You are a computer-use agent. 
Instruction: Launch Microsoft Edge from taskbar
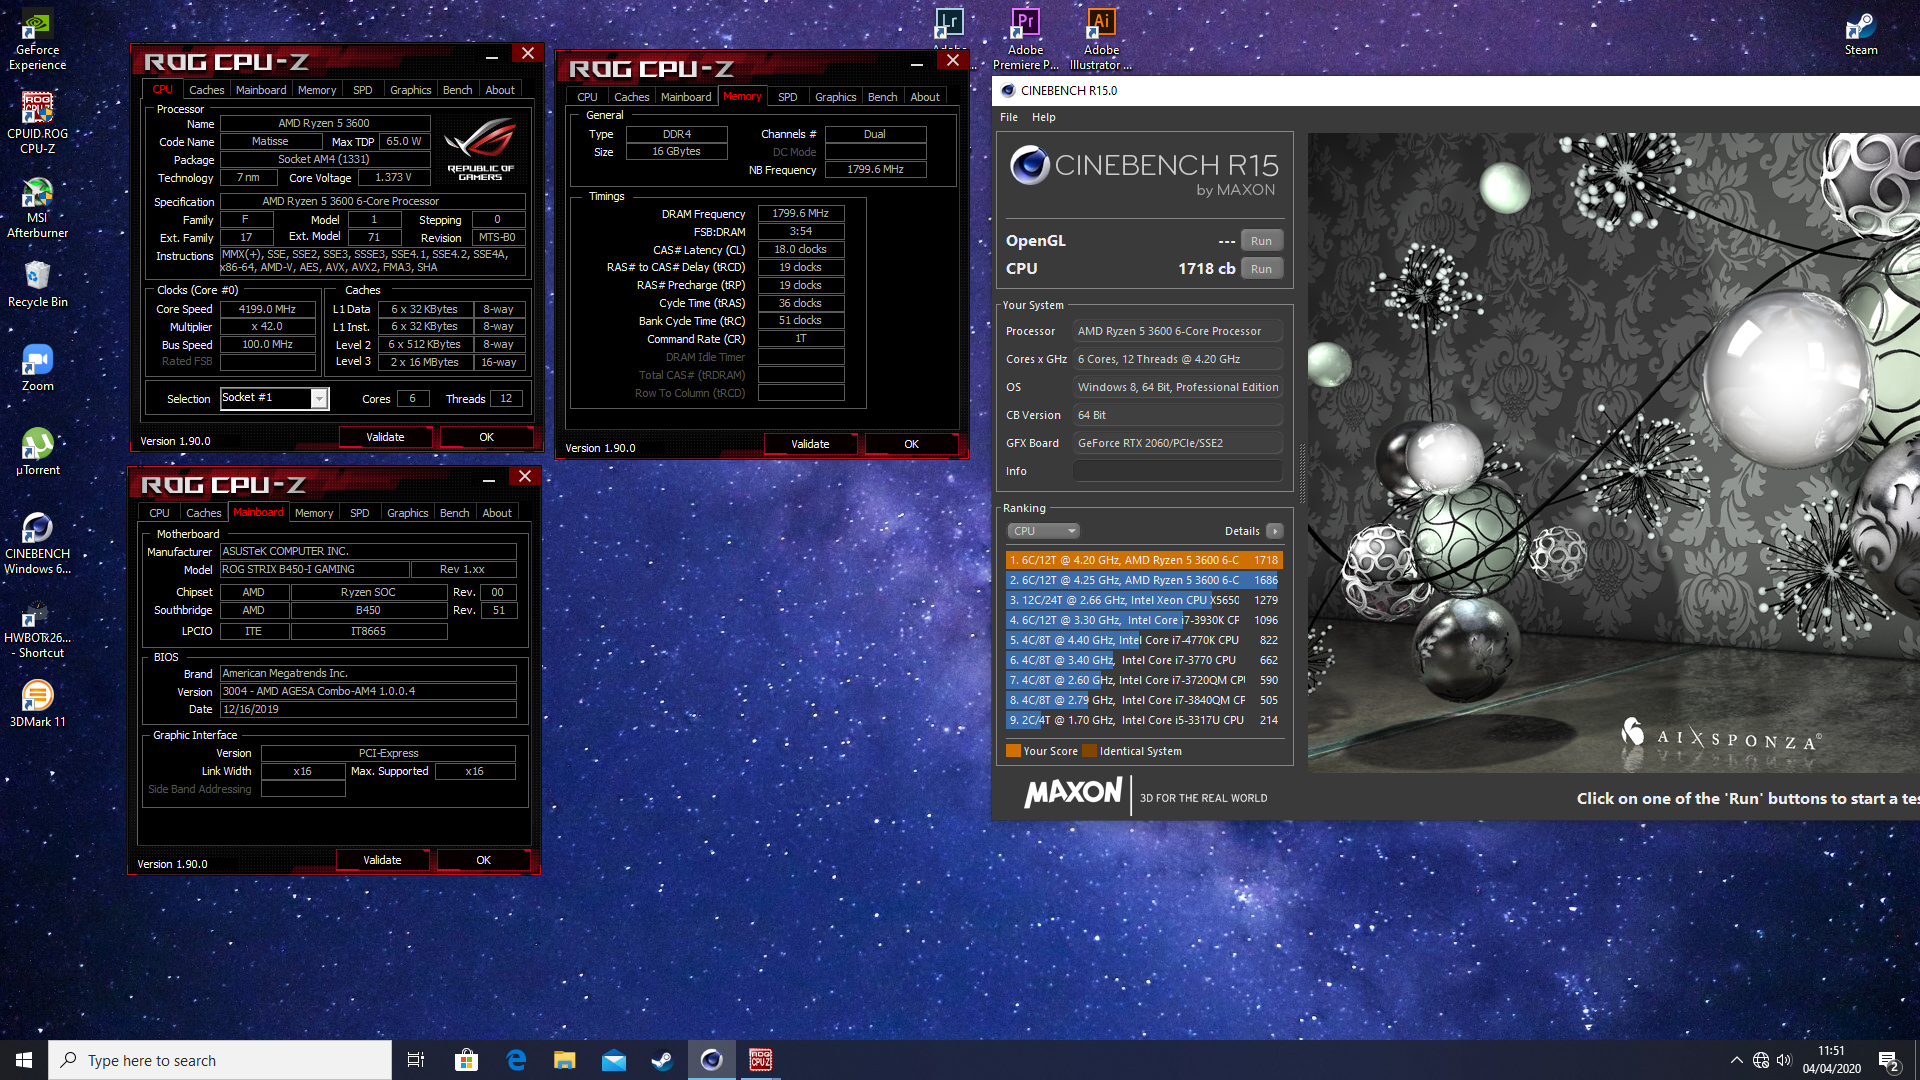(x=516, y=1060)
